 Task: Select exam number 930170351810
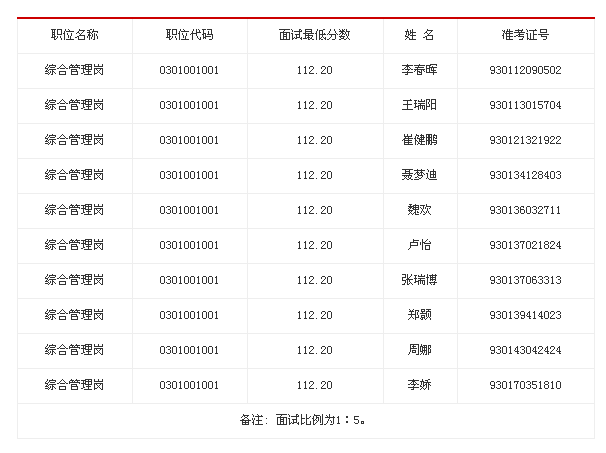coord(525,385)
